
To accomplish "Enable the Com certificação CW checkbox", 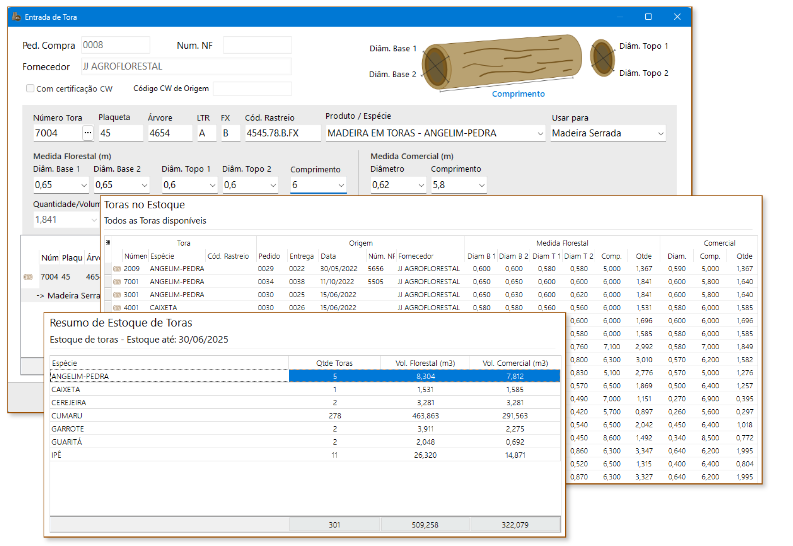I will point(30,89).
